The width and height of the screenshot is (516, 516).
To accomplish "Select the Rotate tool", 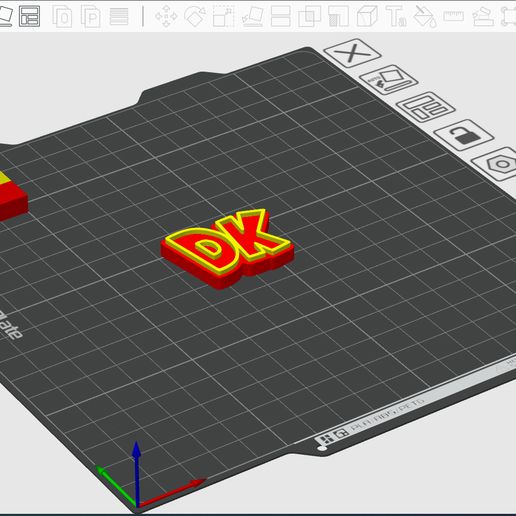I will pos(195,16).
